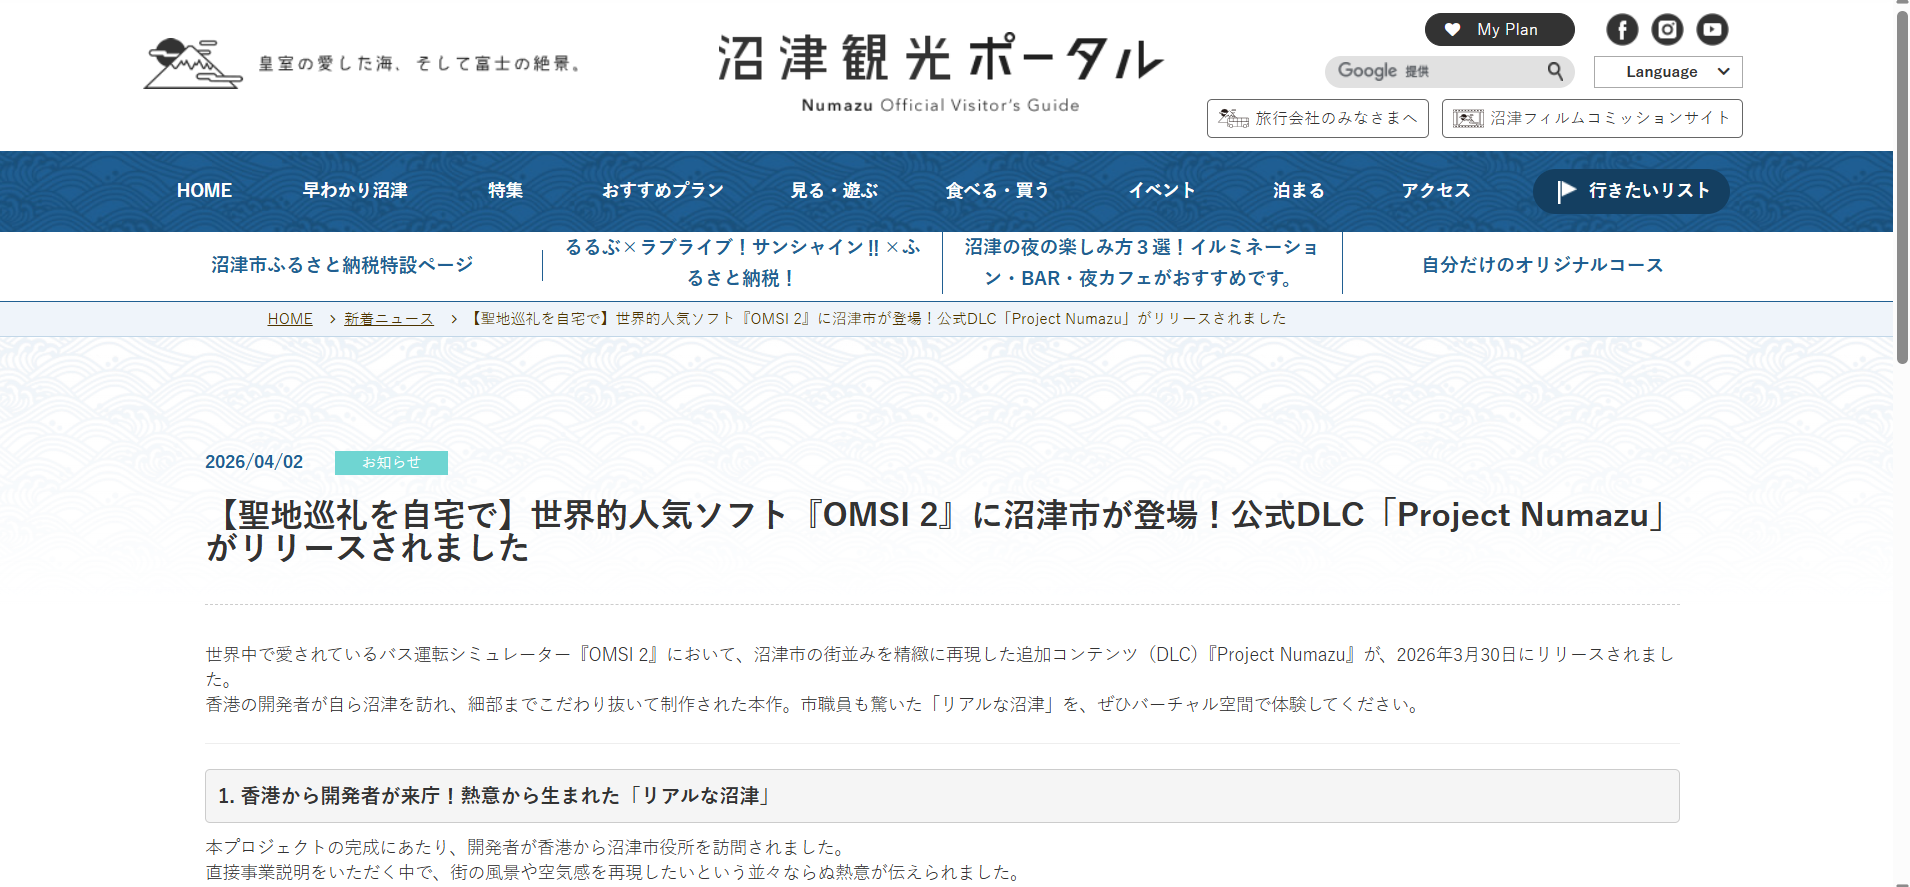Open the HOME navigation menu item
The height and width of the screenshot is (887, 1910).
pyautogui.click(x=204, y=191)
